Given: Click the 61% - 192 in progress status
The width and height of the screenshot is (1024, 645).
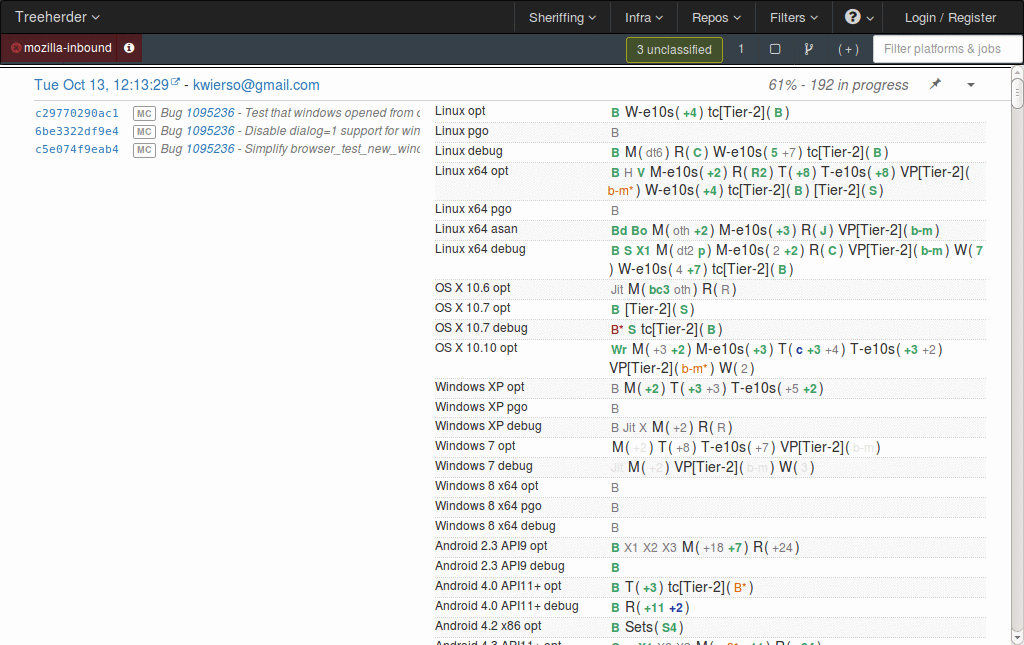Looking at the screenshot, I should point(839,85).
